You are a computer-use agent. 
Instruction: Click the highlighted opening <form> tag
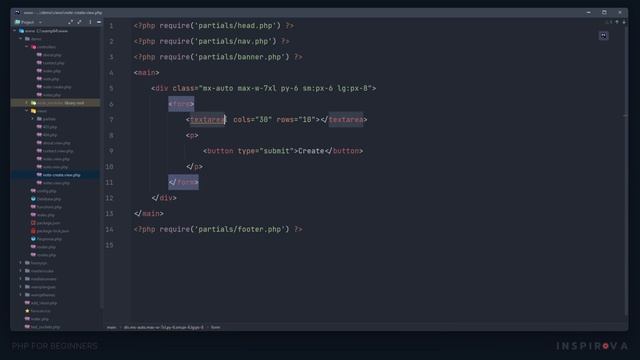181,104
